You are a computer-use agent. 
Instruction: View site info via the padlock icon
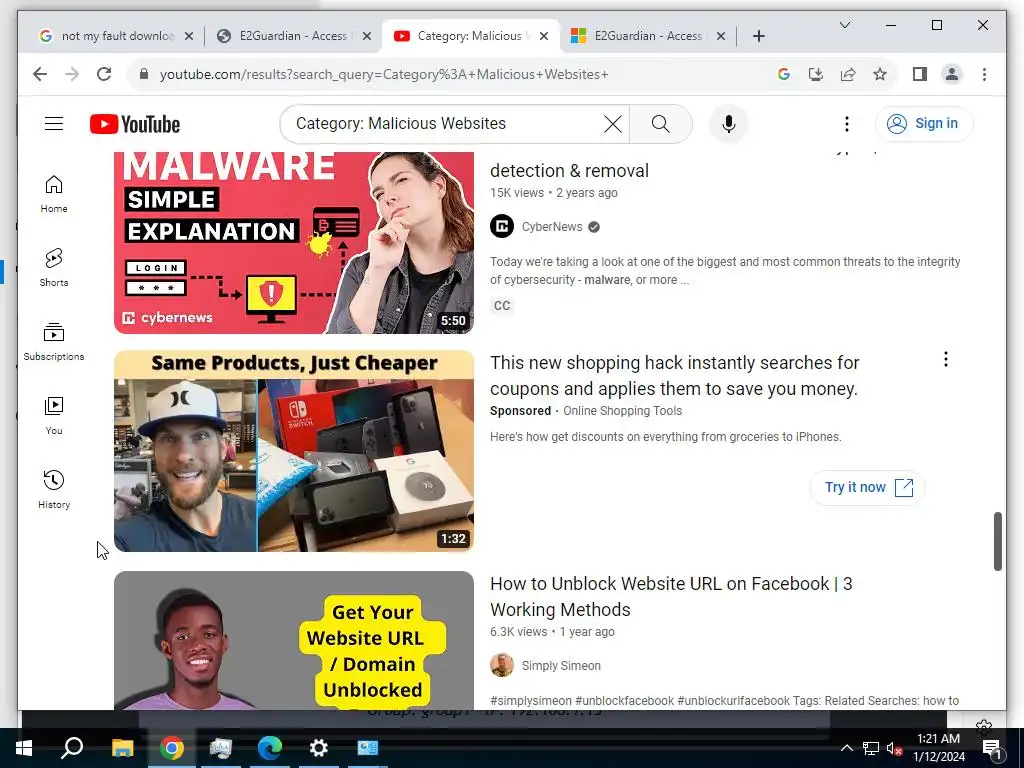click(x=144, y=74)
